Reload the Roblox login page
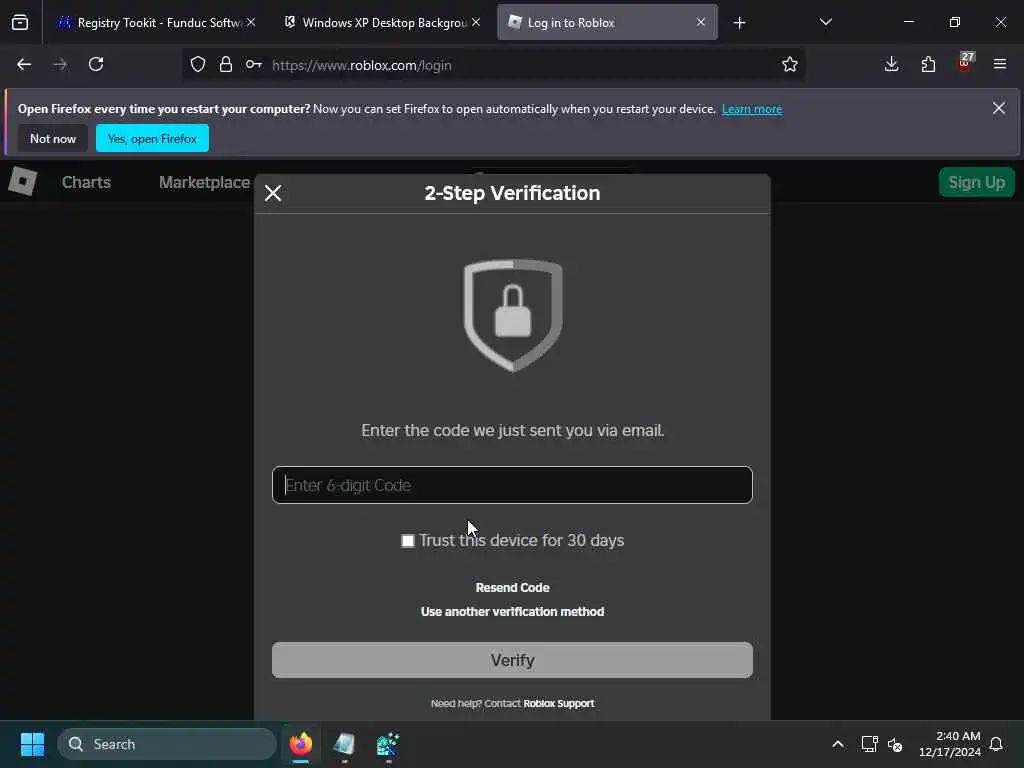Viewport: 1024px width, 768px height. click(96, 65)
